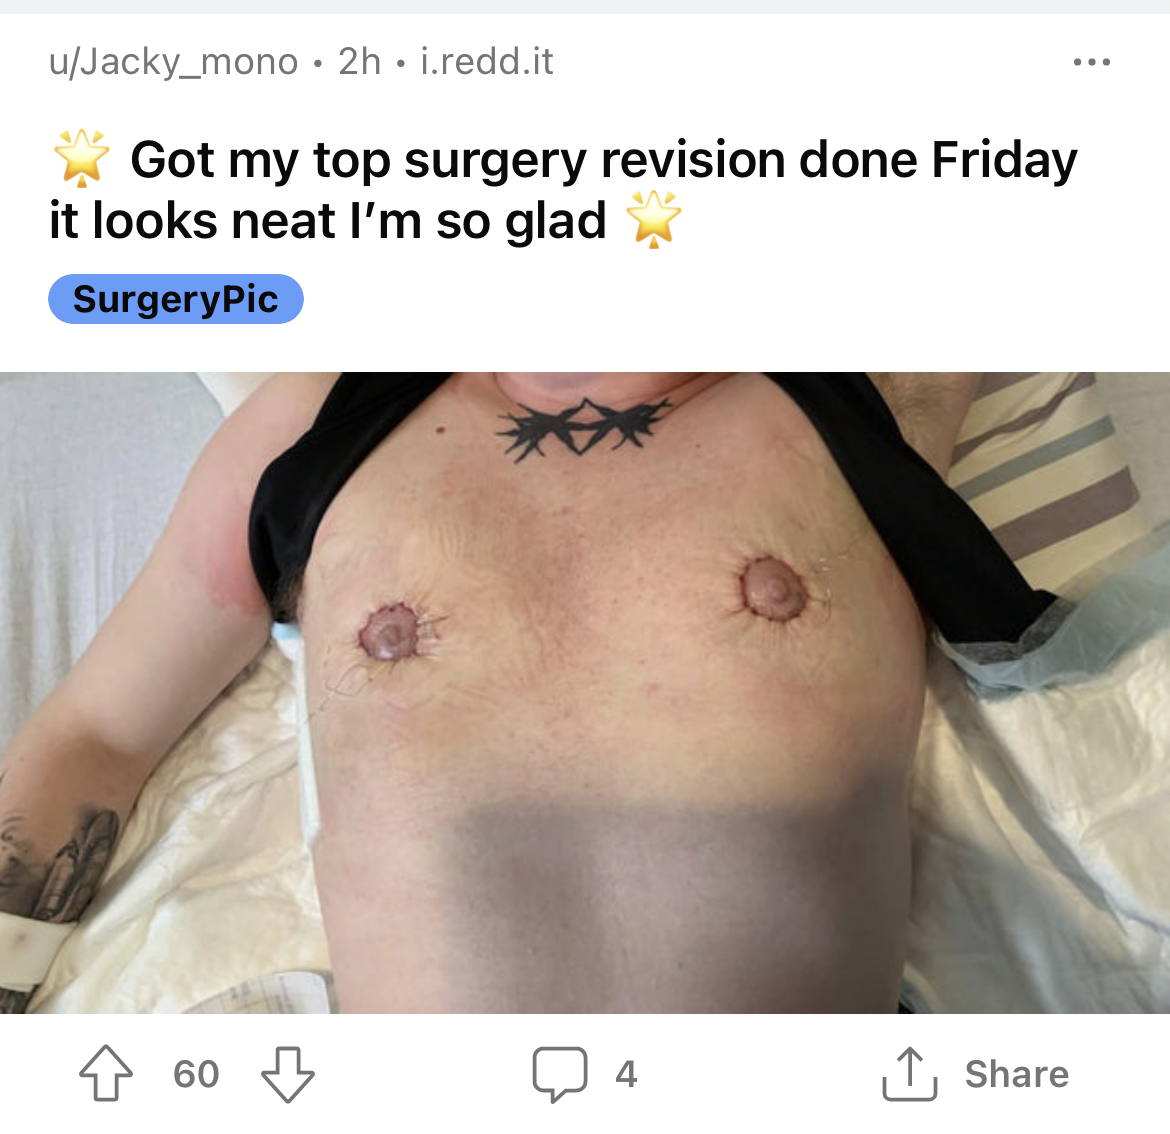Open the i.redd.it source link
This screenshot has width=1170, height=1134.
[x=487, y=61]
